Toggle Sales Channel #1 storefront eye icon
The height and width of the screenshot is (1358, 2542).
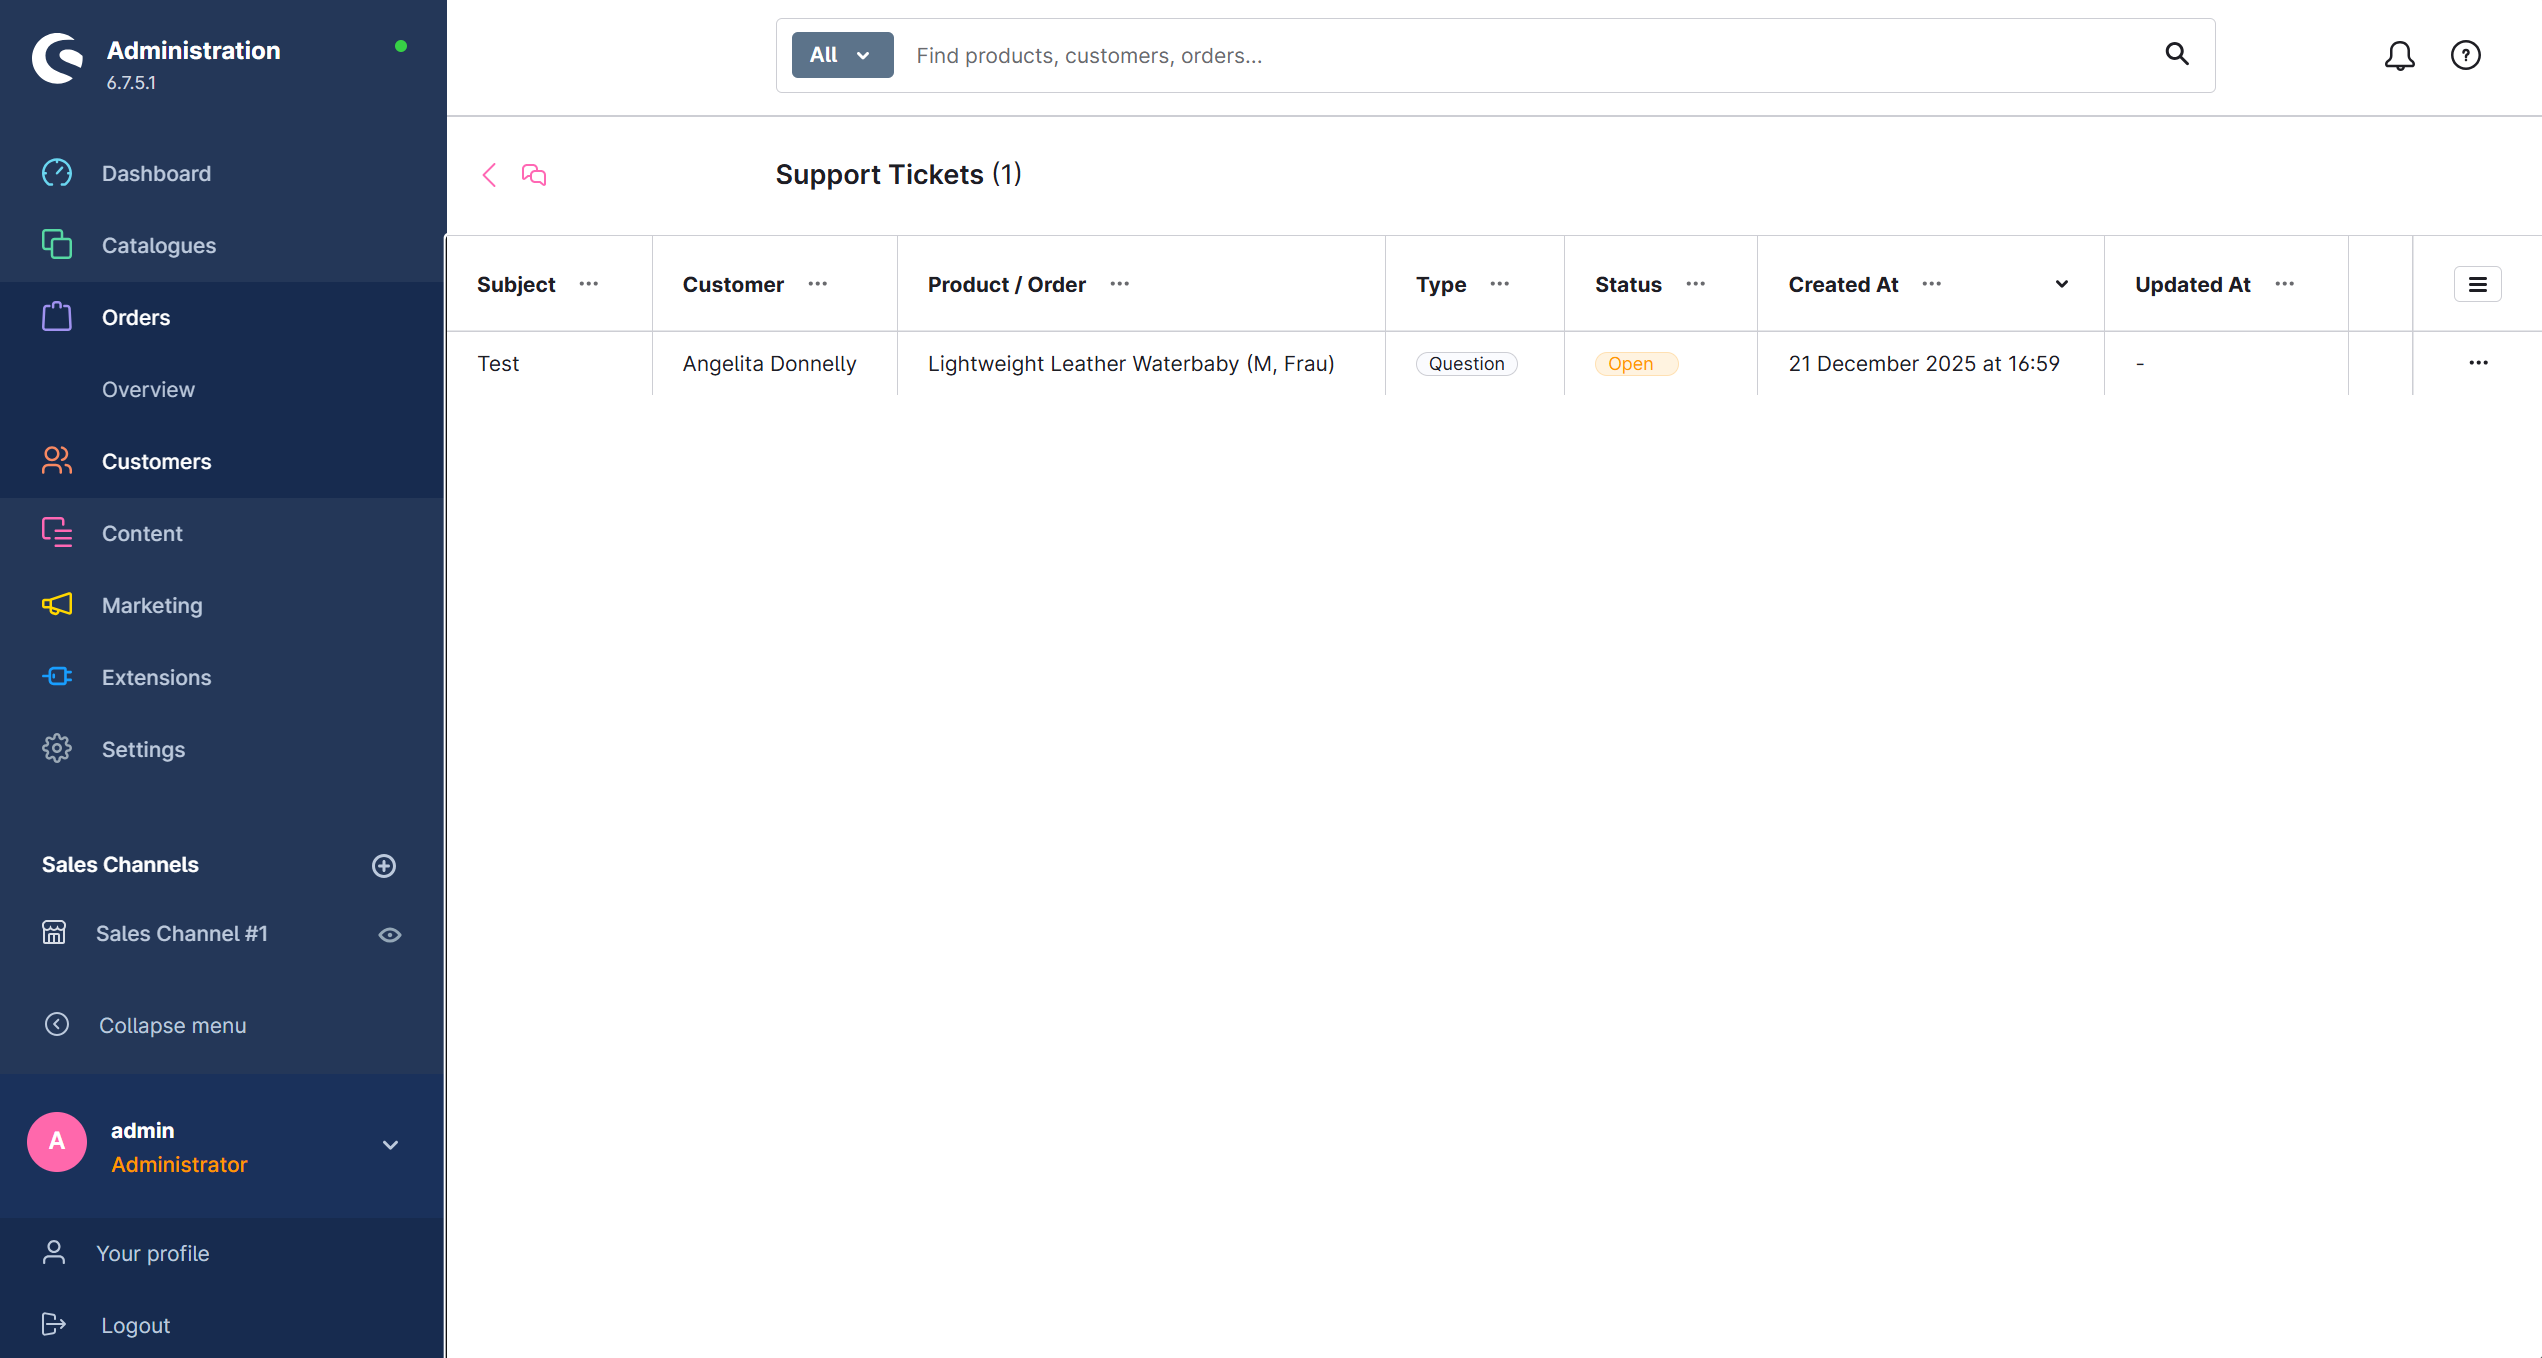390,935
